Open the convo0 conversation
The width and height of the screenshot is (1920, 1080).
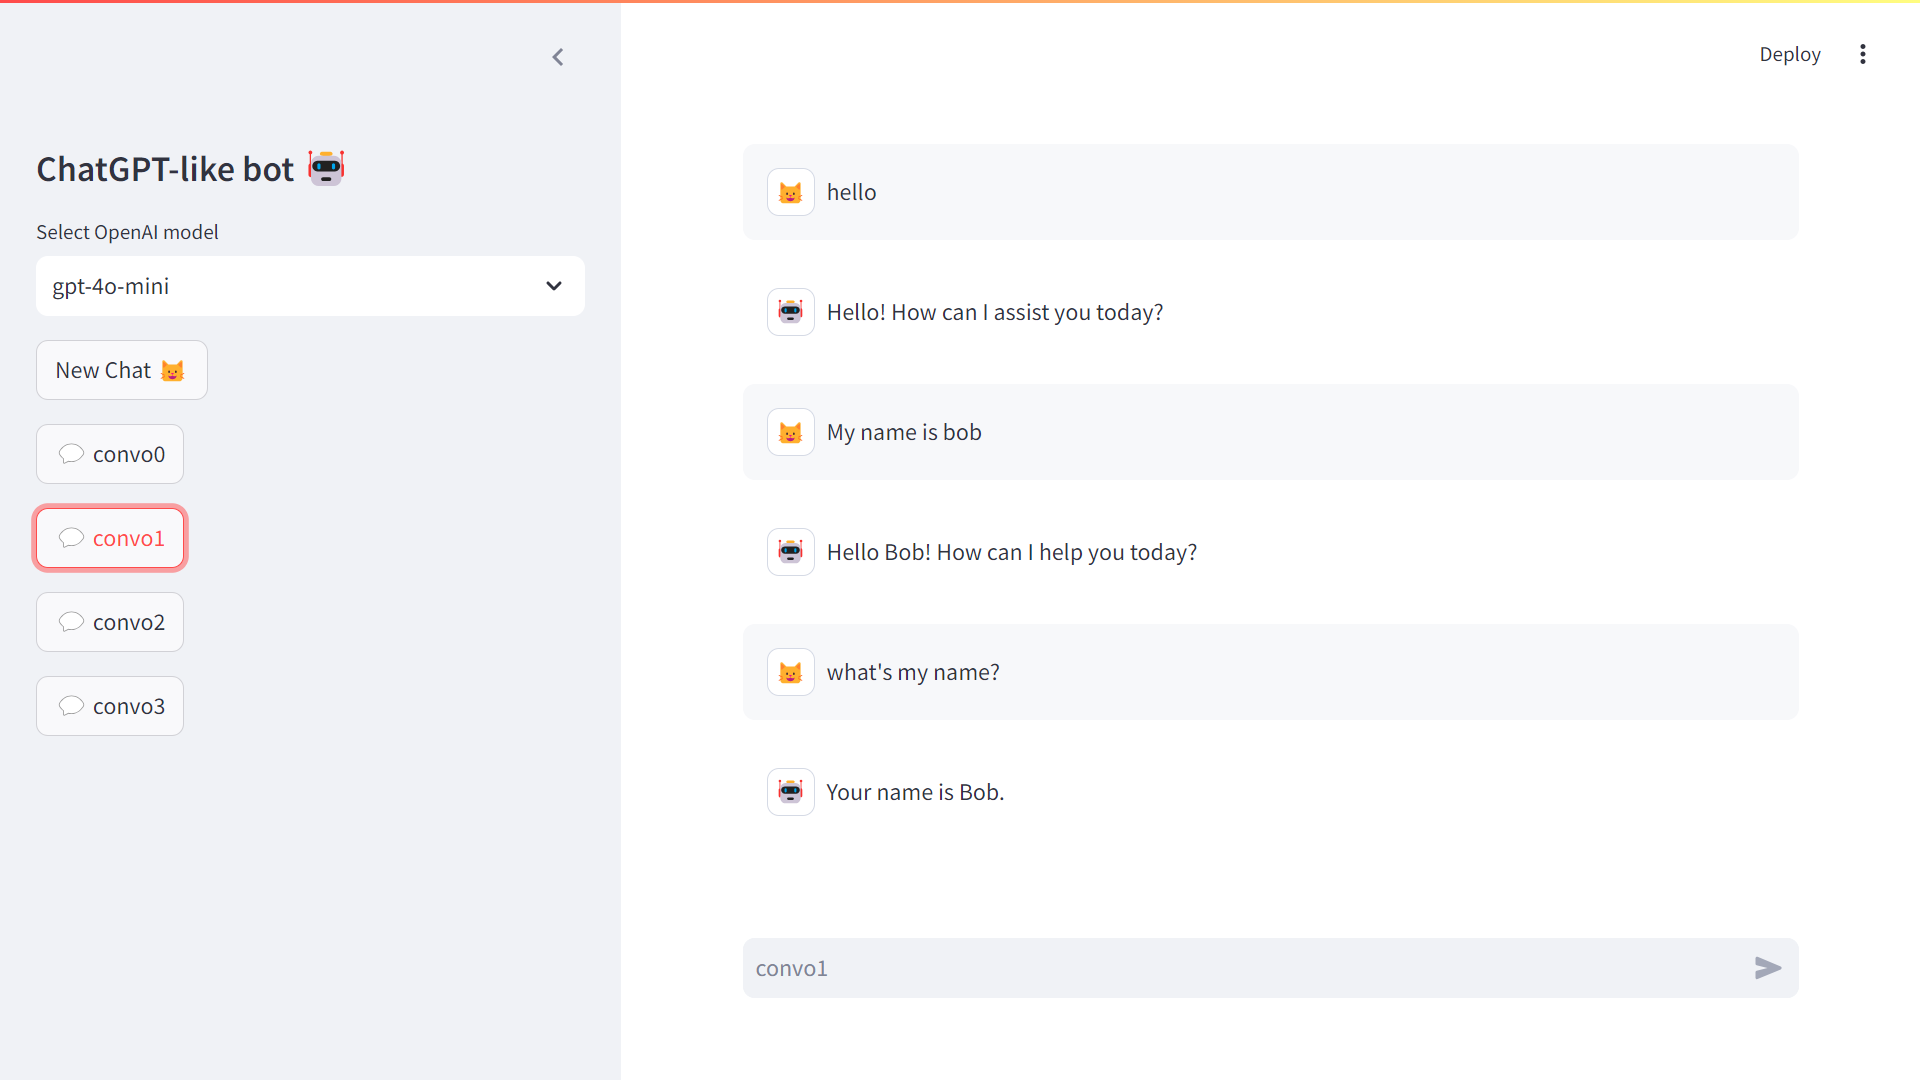(110, 454)
